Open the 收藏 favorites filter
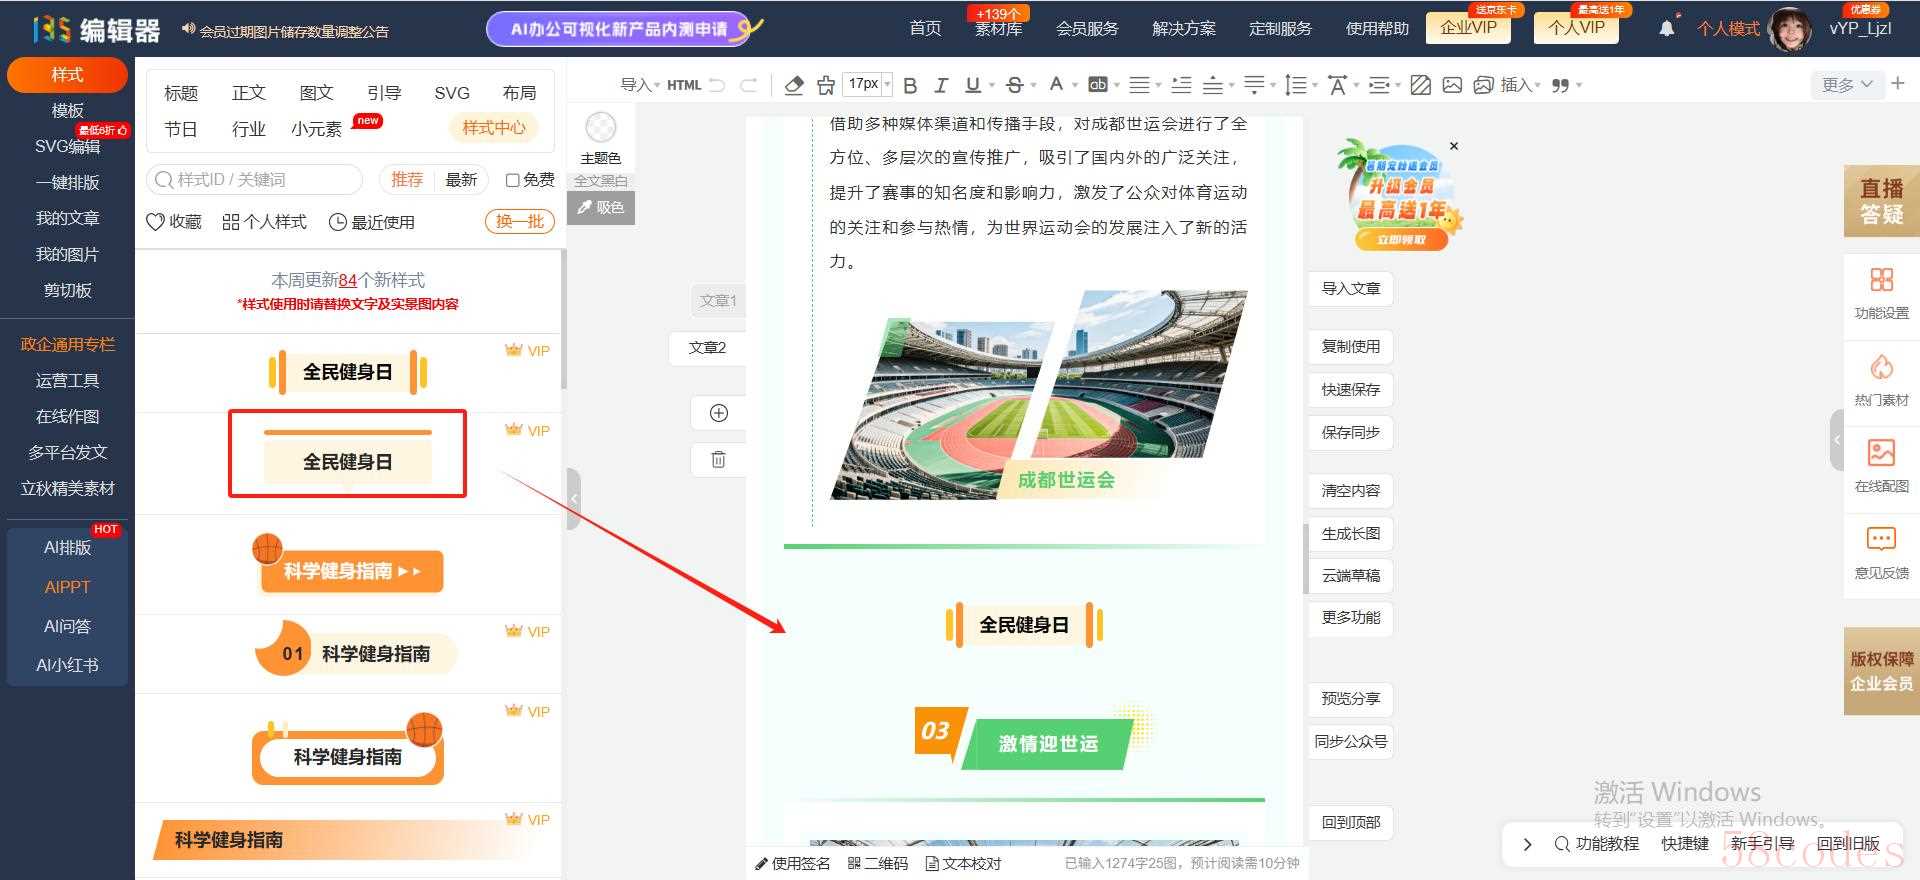Viewport: 1920px width, 880px height. coord(174,222)
